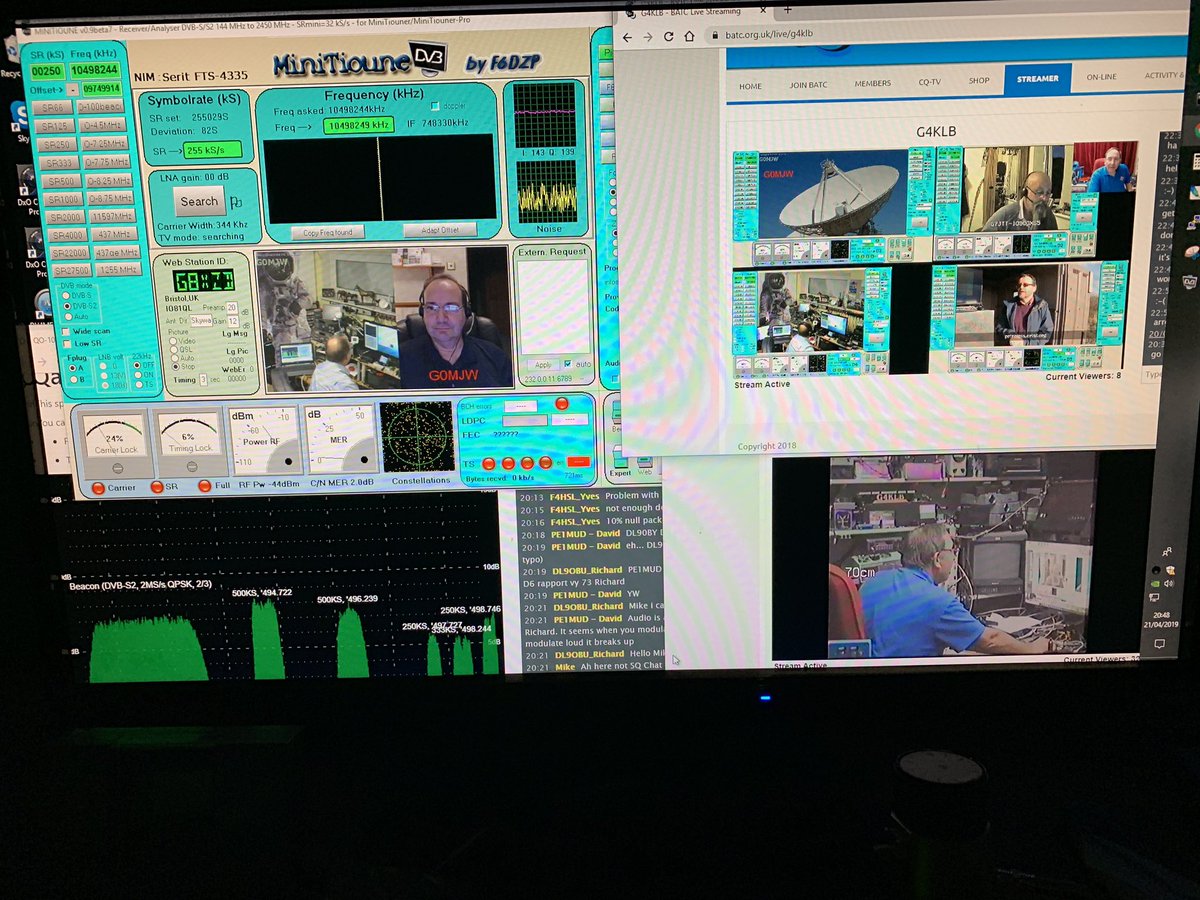Open the browser home page icon

[x=690, y=37]
